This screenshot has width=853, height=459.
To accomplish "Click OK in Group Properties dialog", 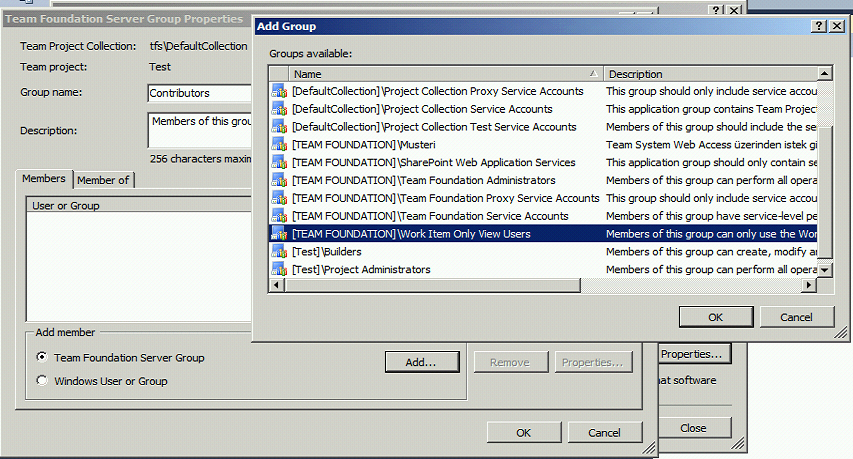I will [x=523, y=433].
